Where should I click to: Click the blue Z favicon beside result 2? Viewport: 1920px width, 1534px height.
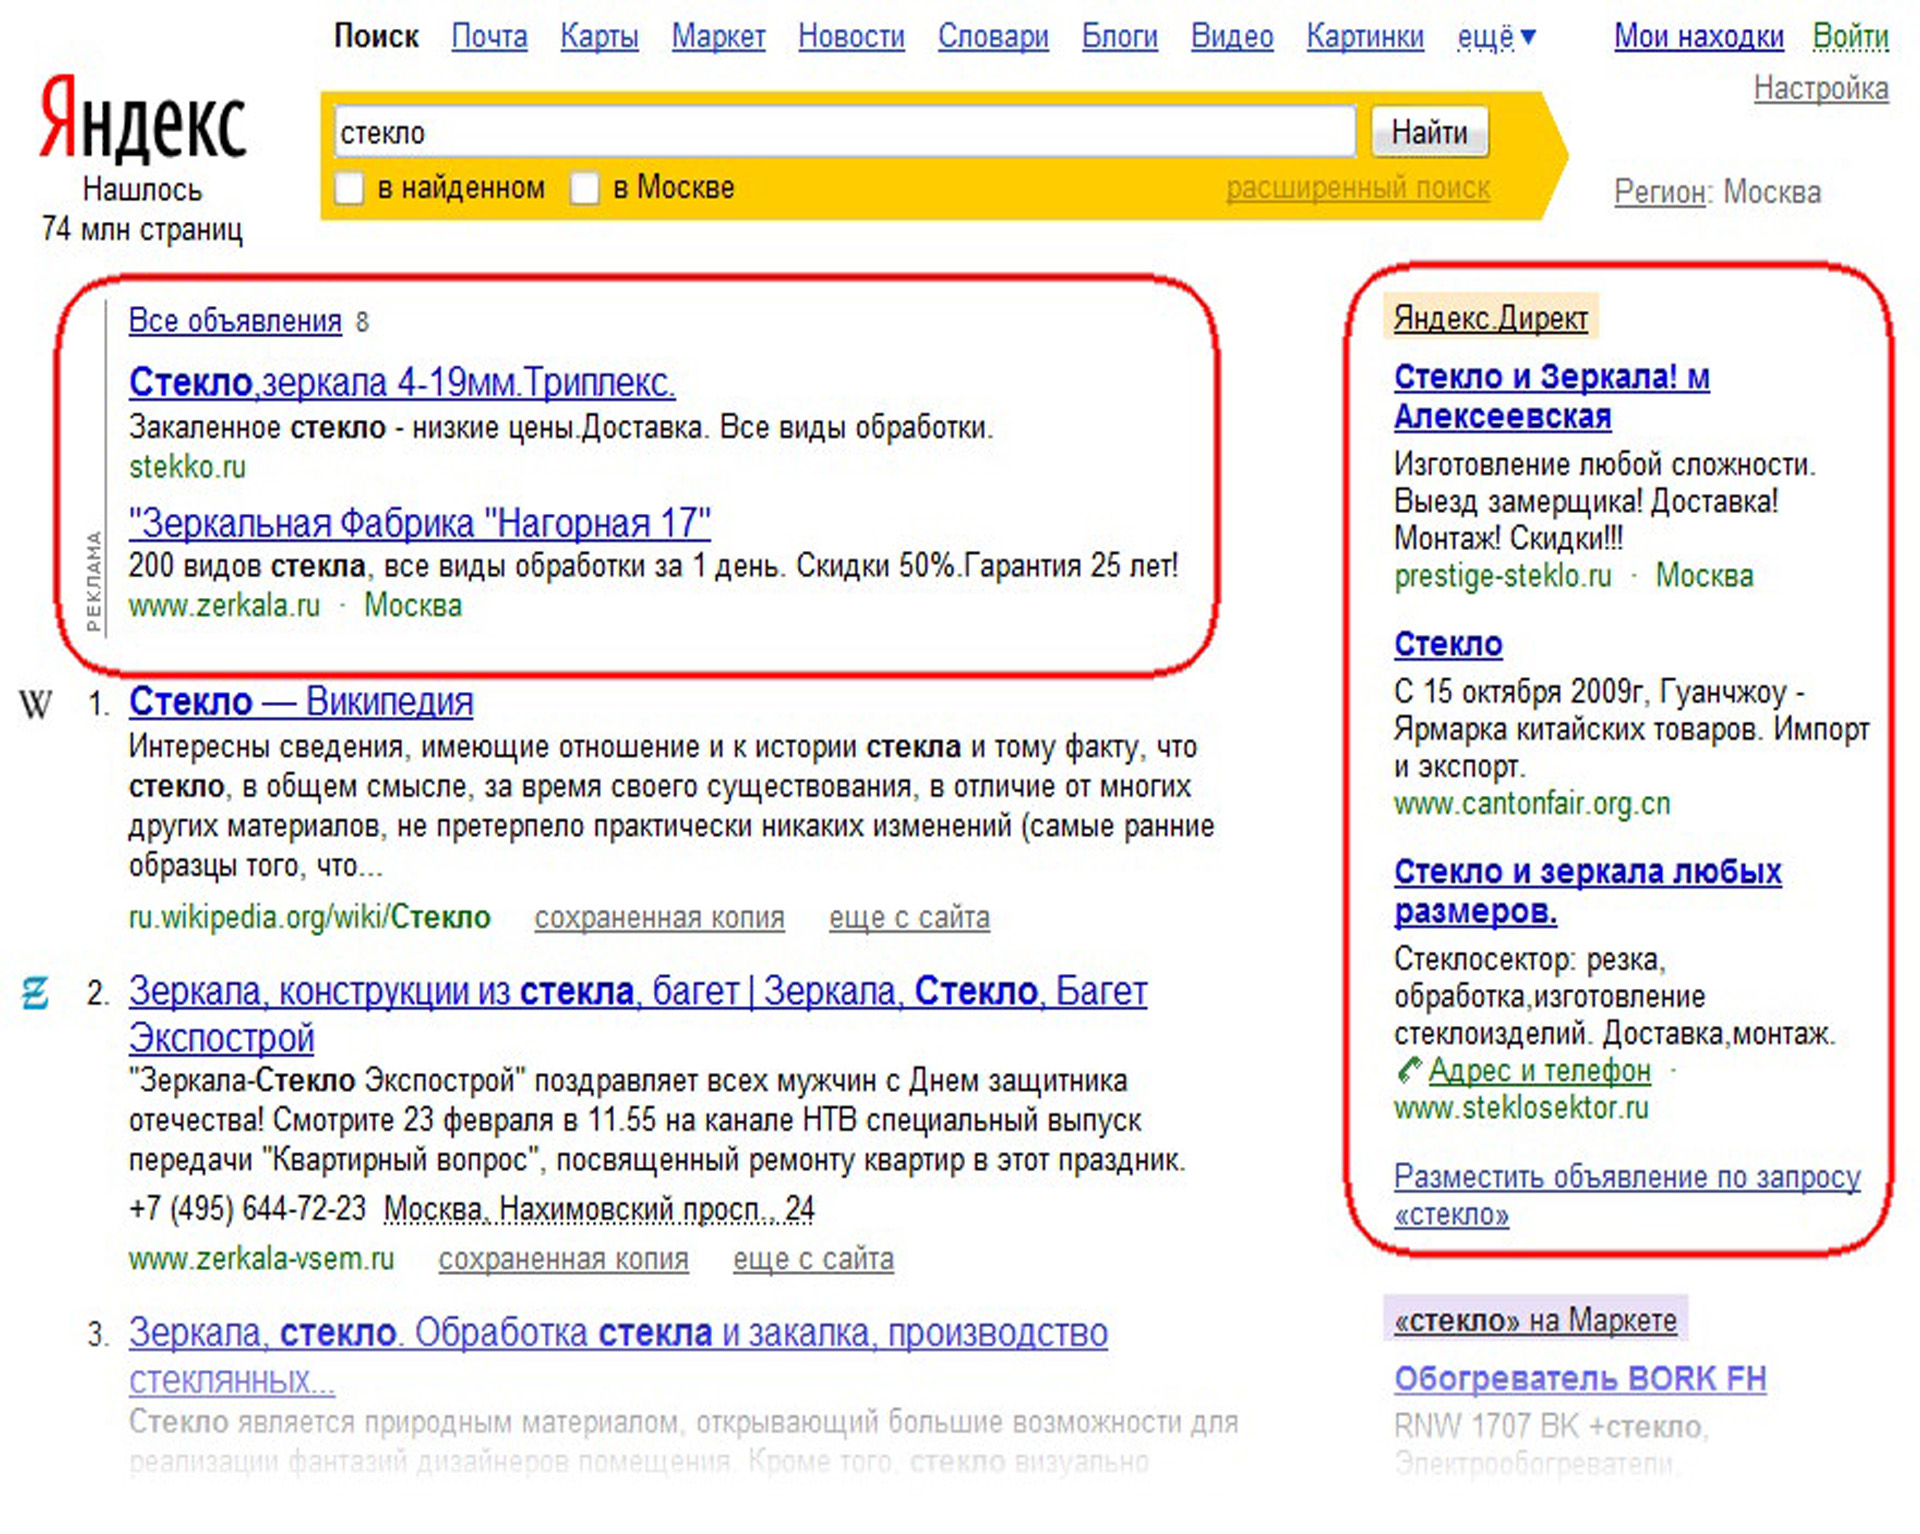35,993
